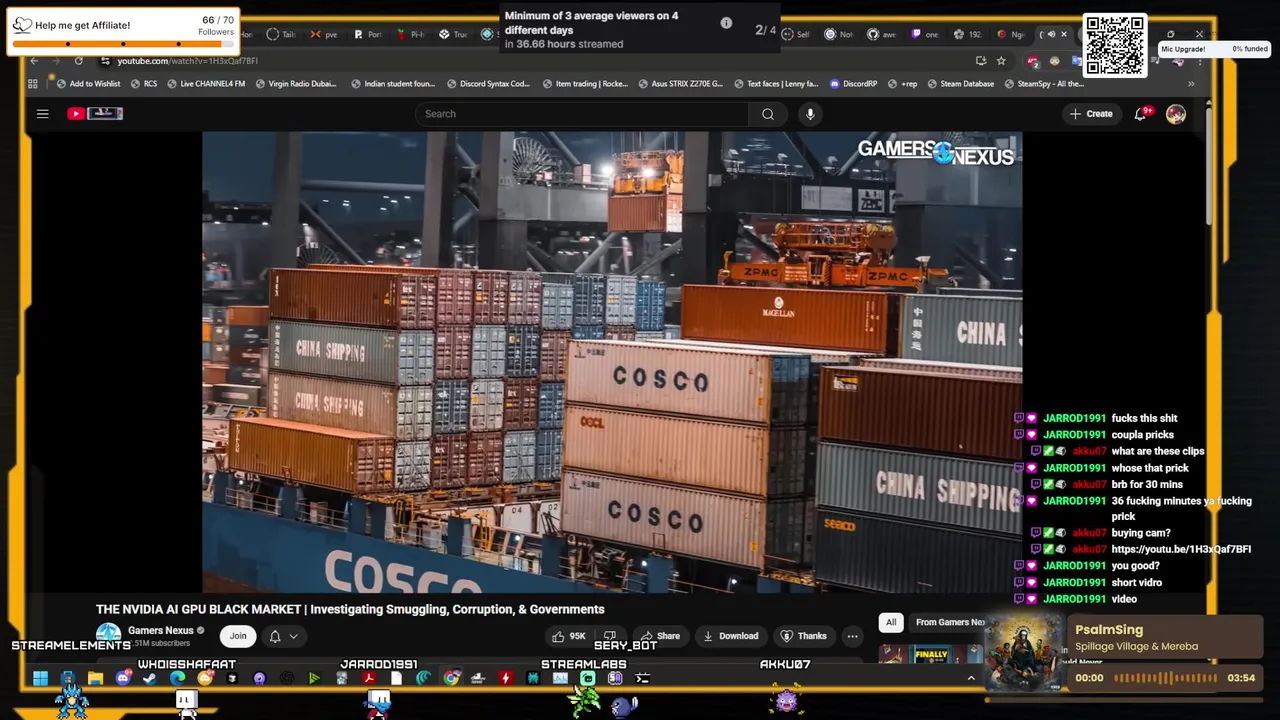Image resolution: width=1280 pixels, height=720 pixels.
Task: Open YouTube notifications bell
Action: (1141, 114)
